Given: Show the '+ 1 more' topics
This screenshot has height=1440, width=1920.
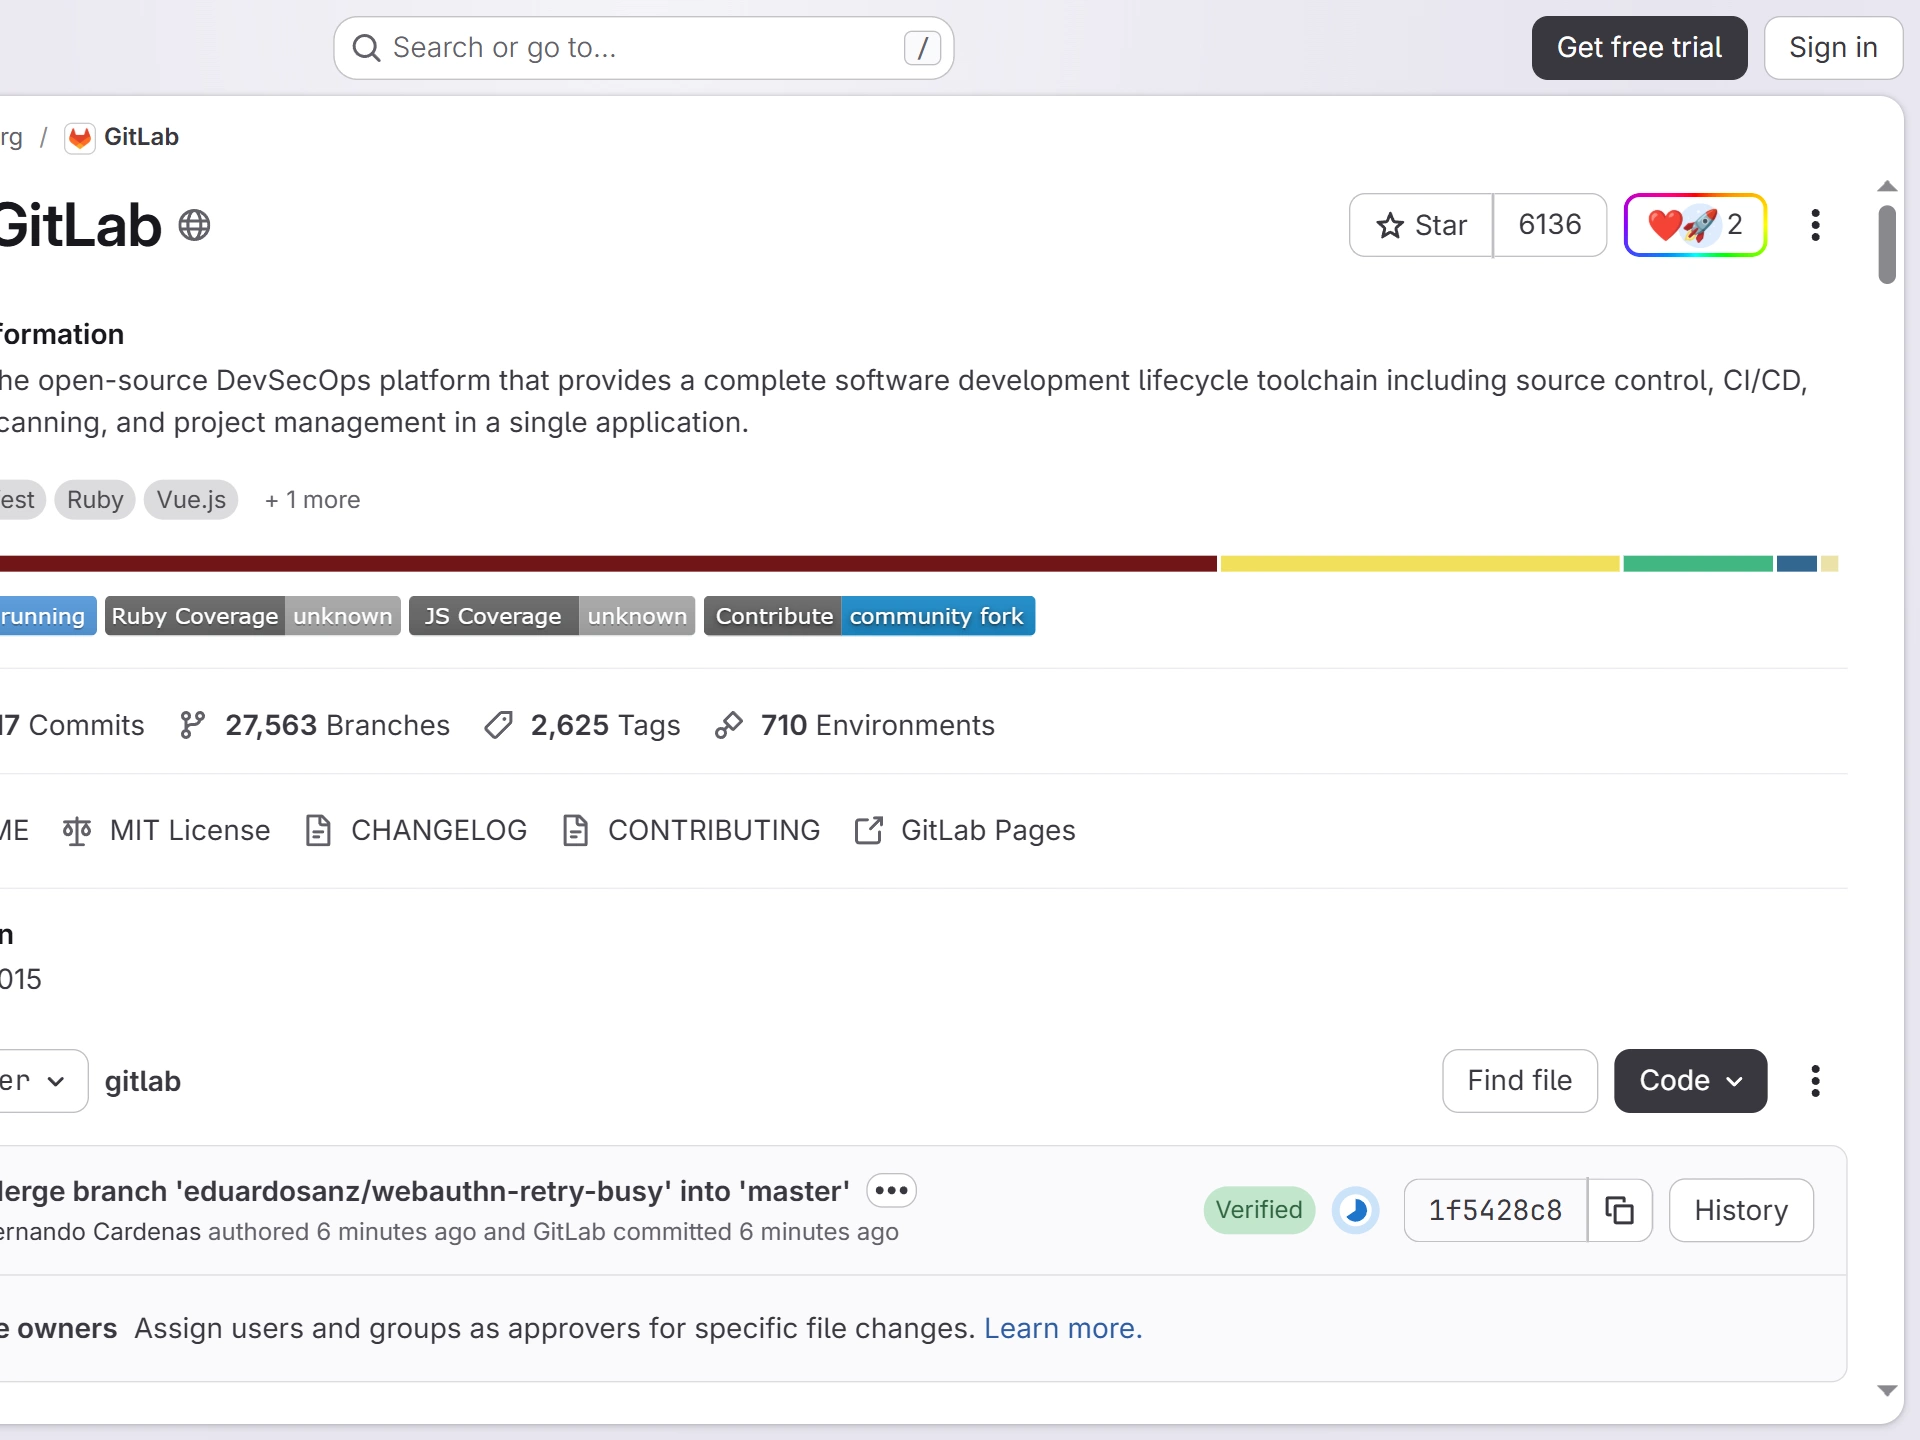Looking at the screenshot, I should [x=312, y=500].
